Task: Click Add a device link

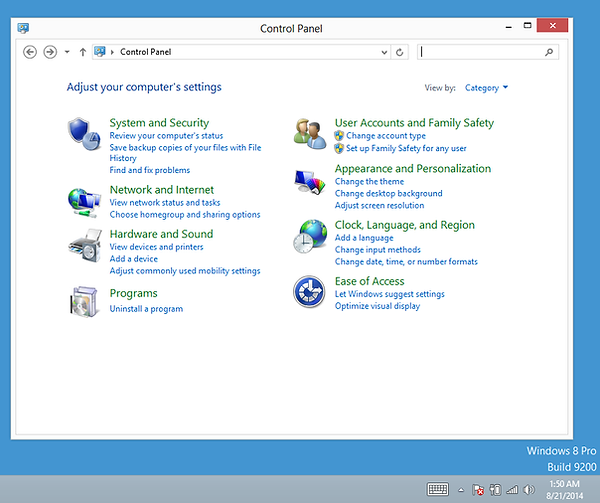Action: click(134, 259)
